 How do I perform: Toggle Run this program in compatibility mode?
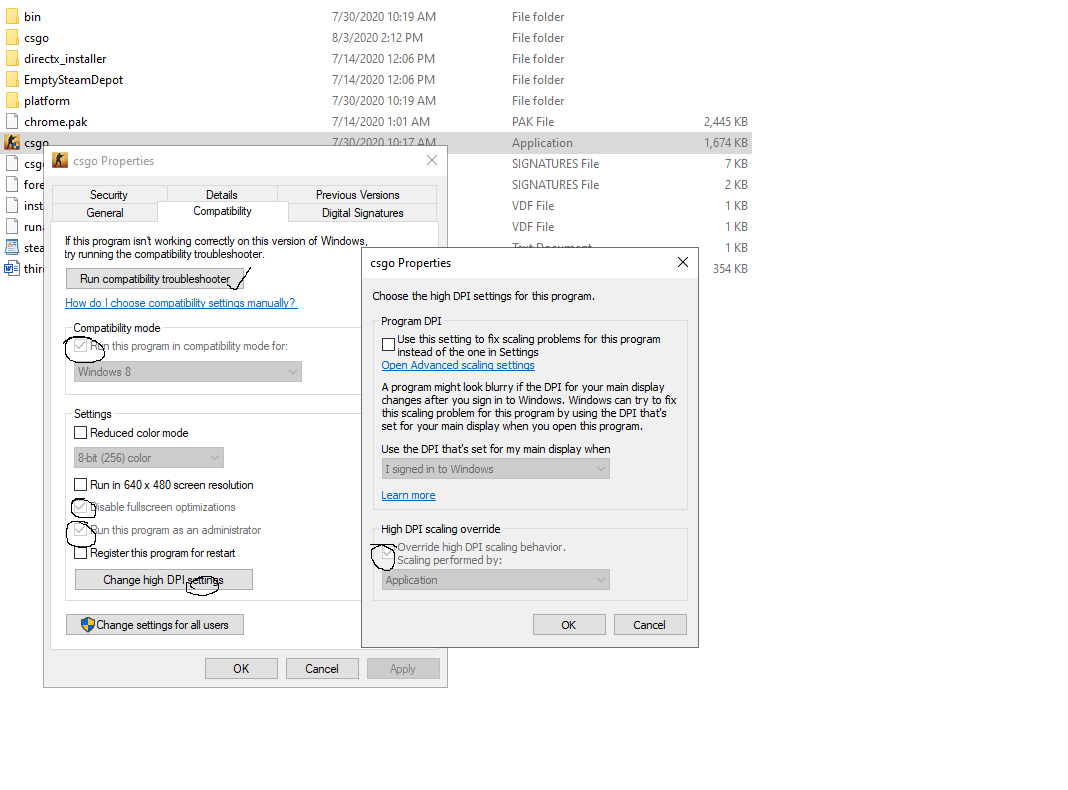coord(80,346)
